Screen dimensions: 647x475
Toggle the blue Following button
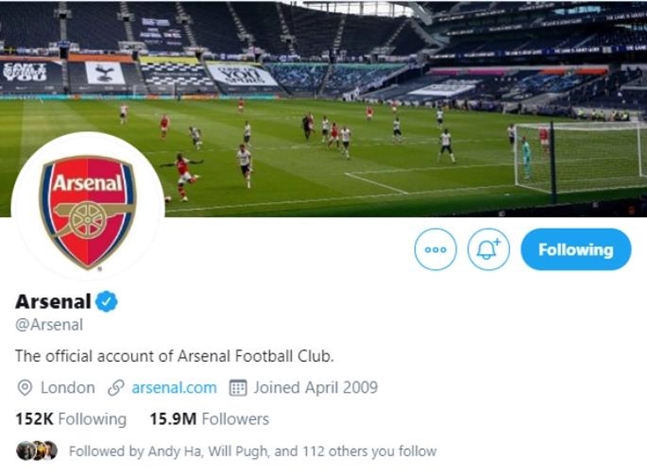coord(575,250)
